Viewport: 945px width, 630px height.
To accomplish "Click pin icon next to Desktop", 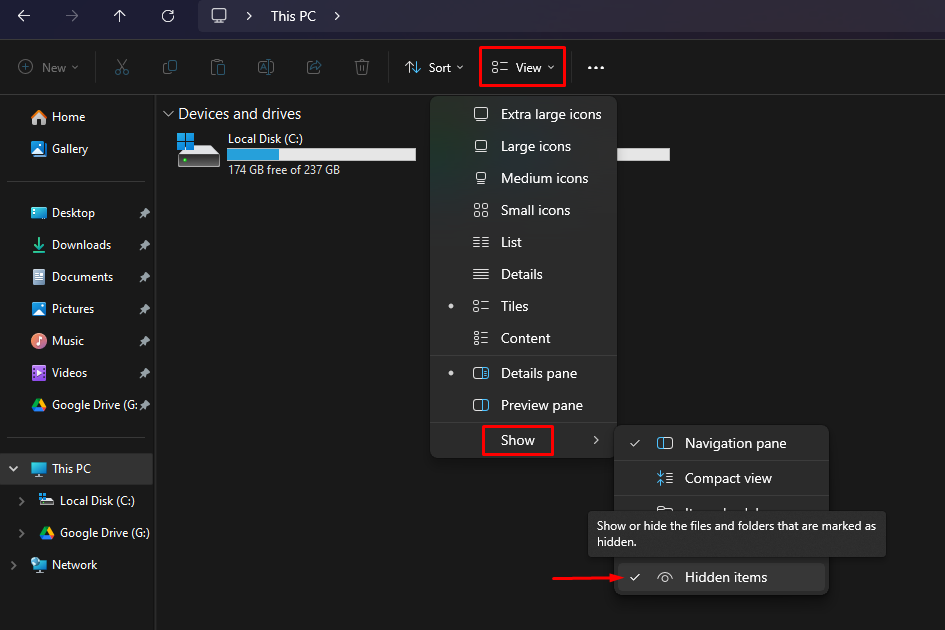I will pos(144,213).
